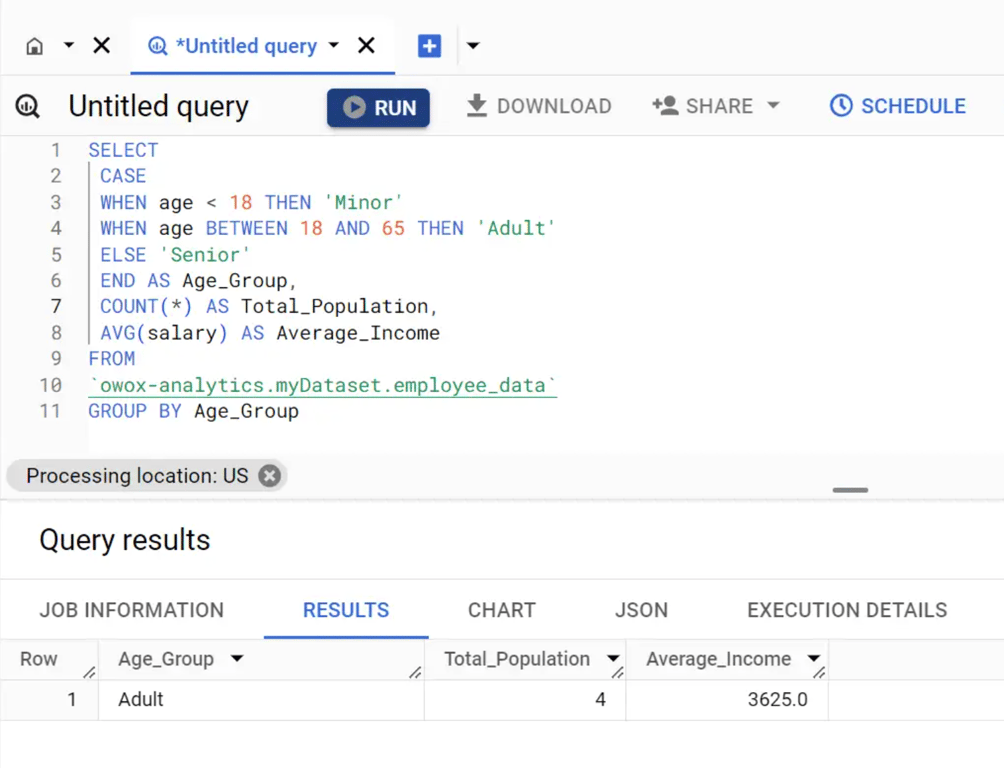
Task: Open the Untitled query tab dropdown arrow
Action: [334, 45]
